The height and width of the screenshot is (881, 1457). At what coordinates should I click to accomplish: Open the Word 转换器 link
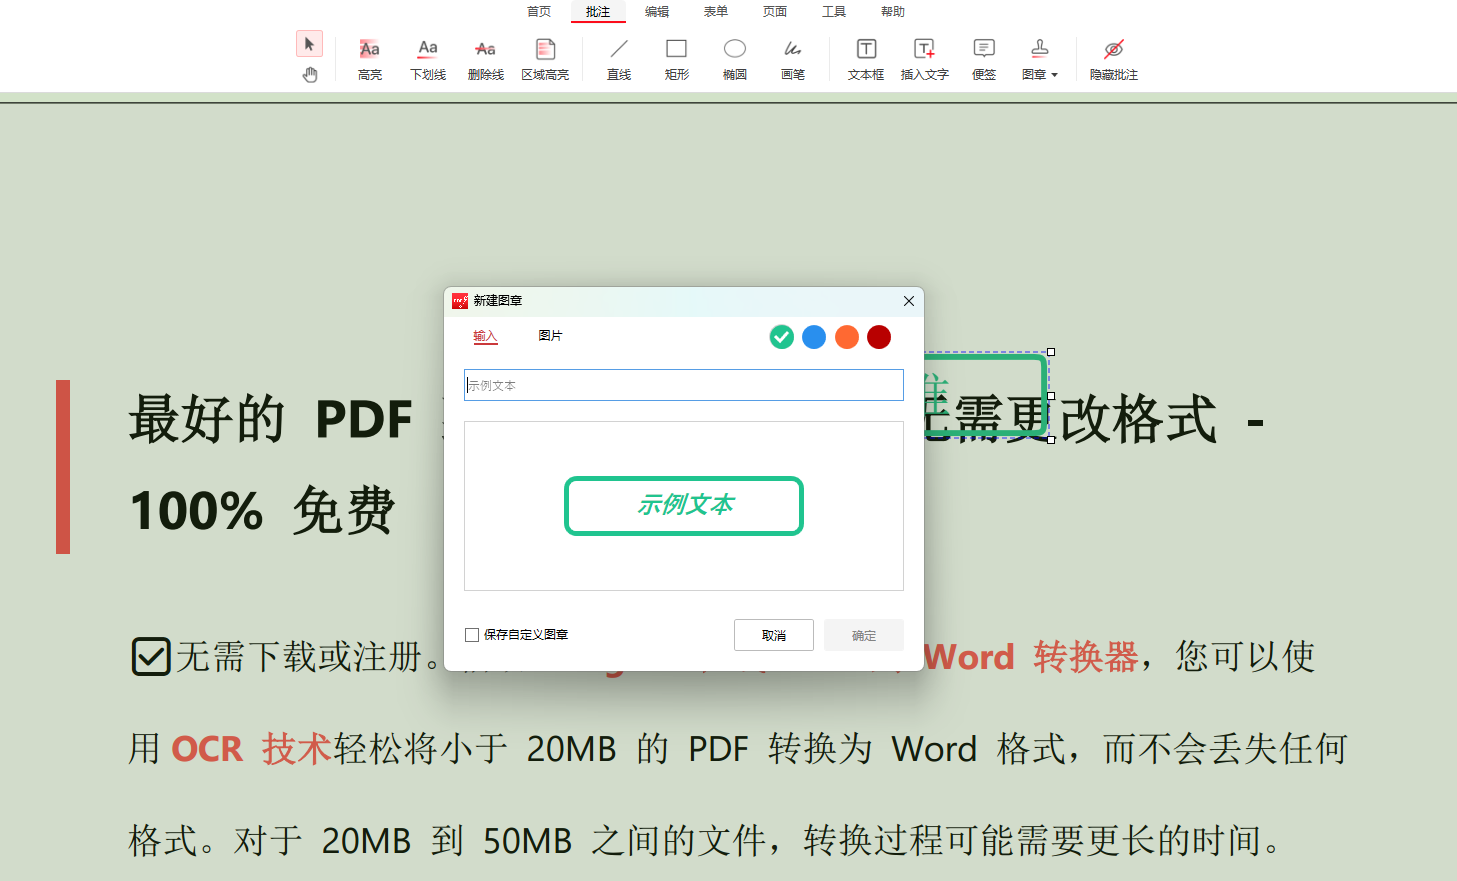coord(1031,657)
